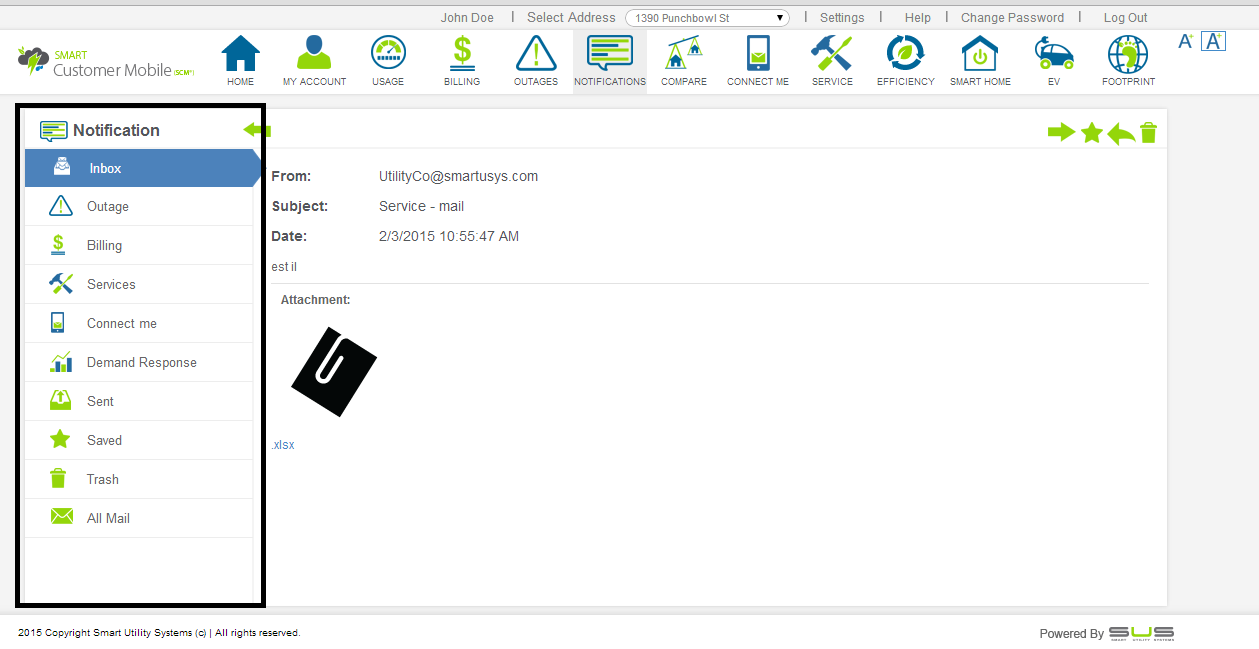Delete message using green trash icon
The width and height of the screenshot is (1259, 649).
coord(1148,132)
